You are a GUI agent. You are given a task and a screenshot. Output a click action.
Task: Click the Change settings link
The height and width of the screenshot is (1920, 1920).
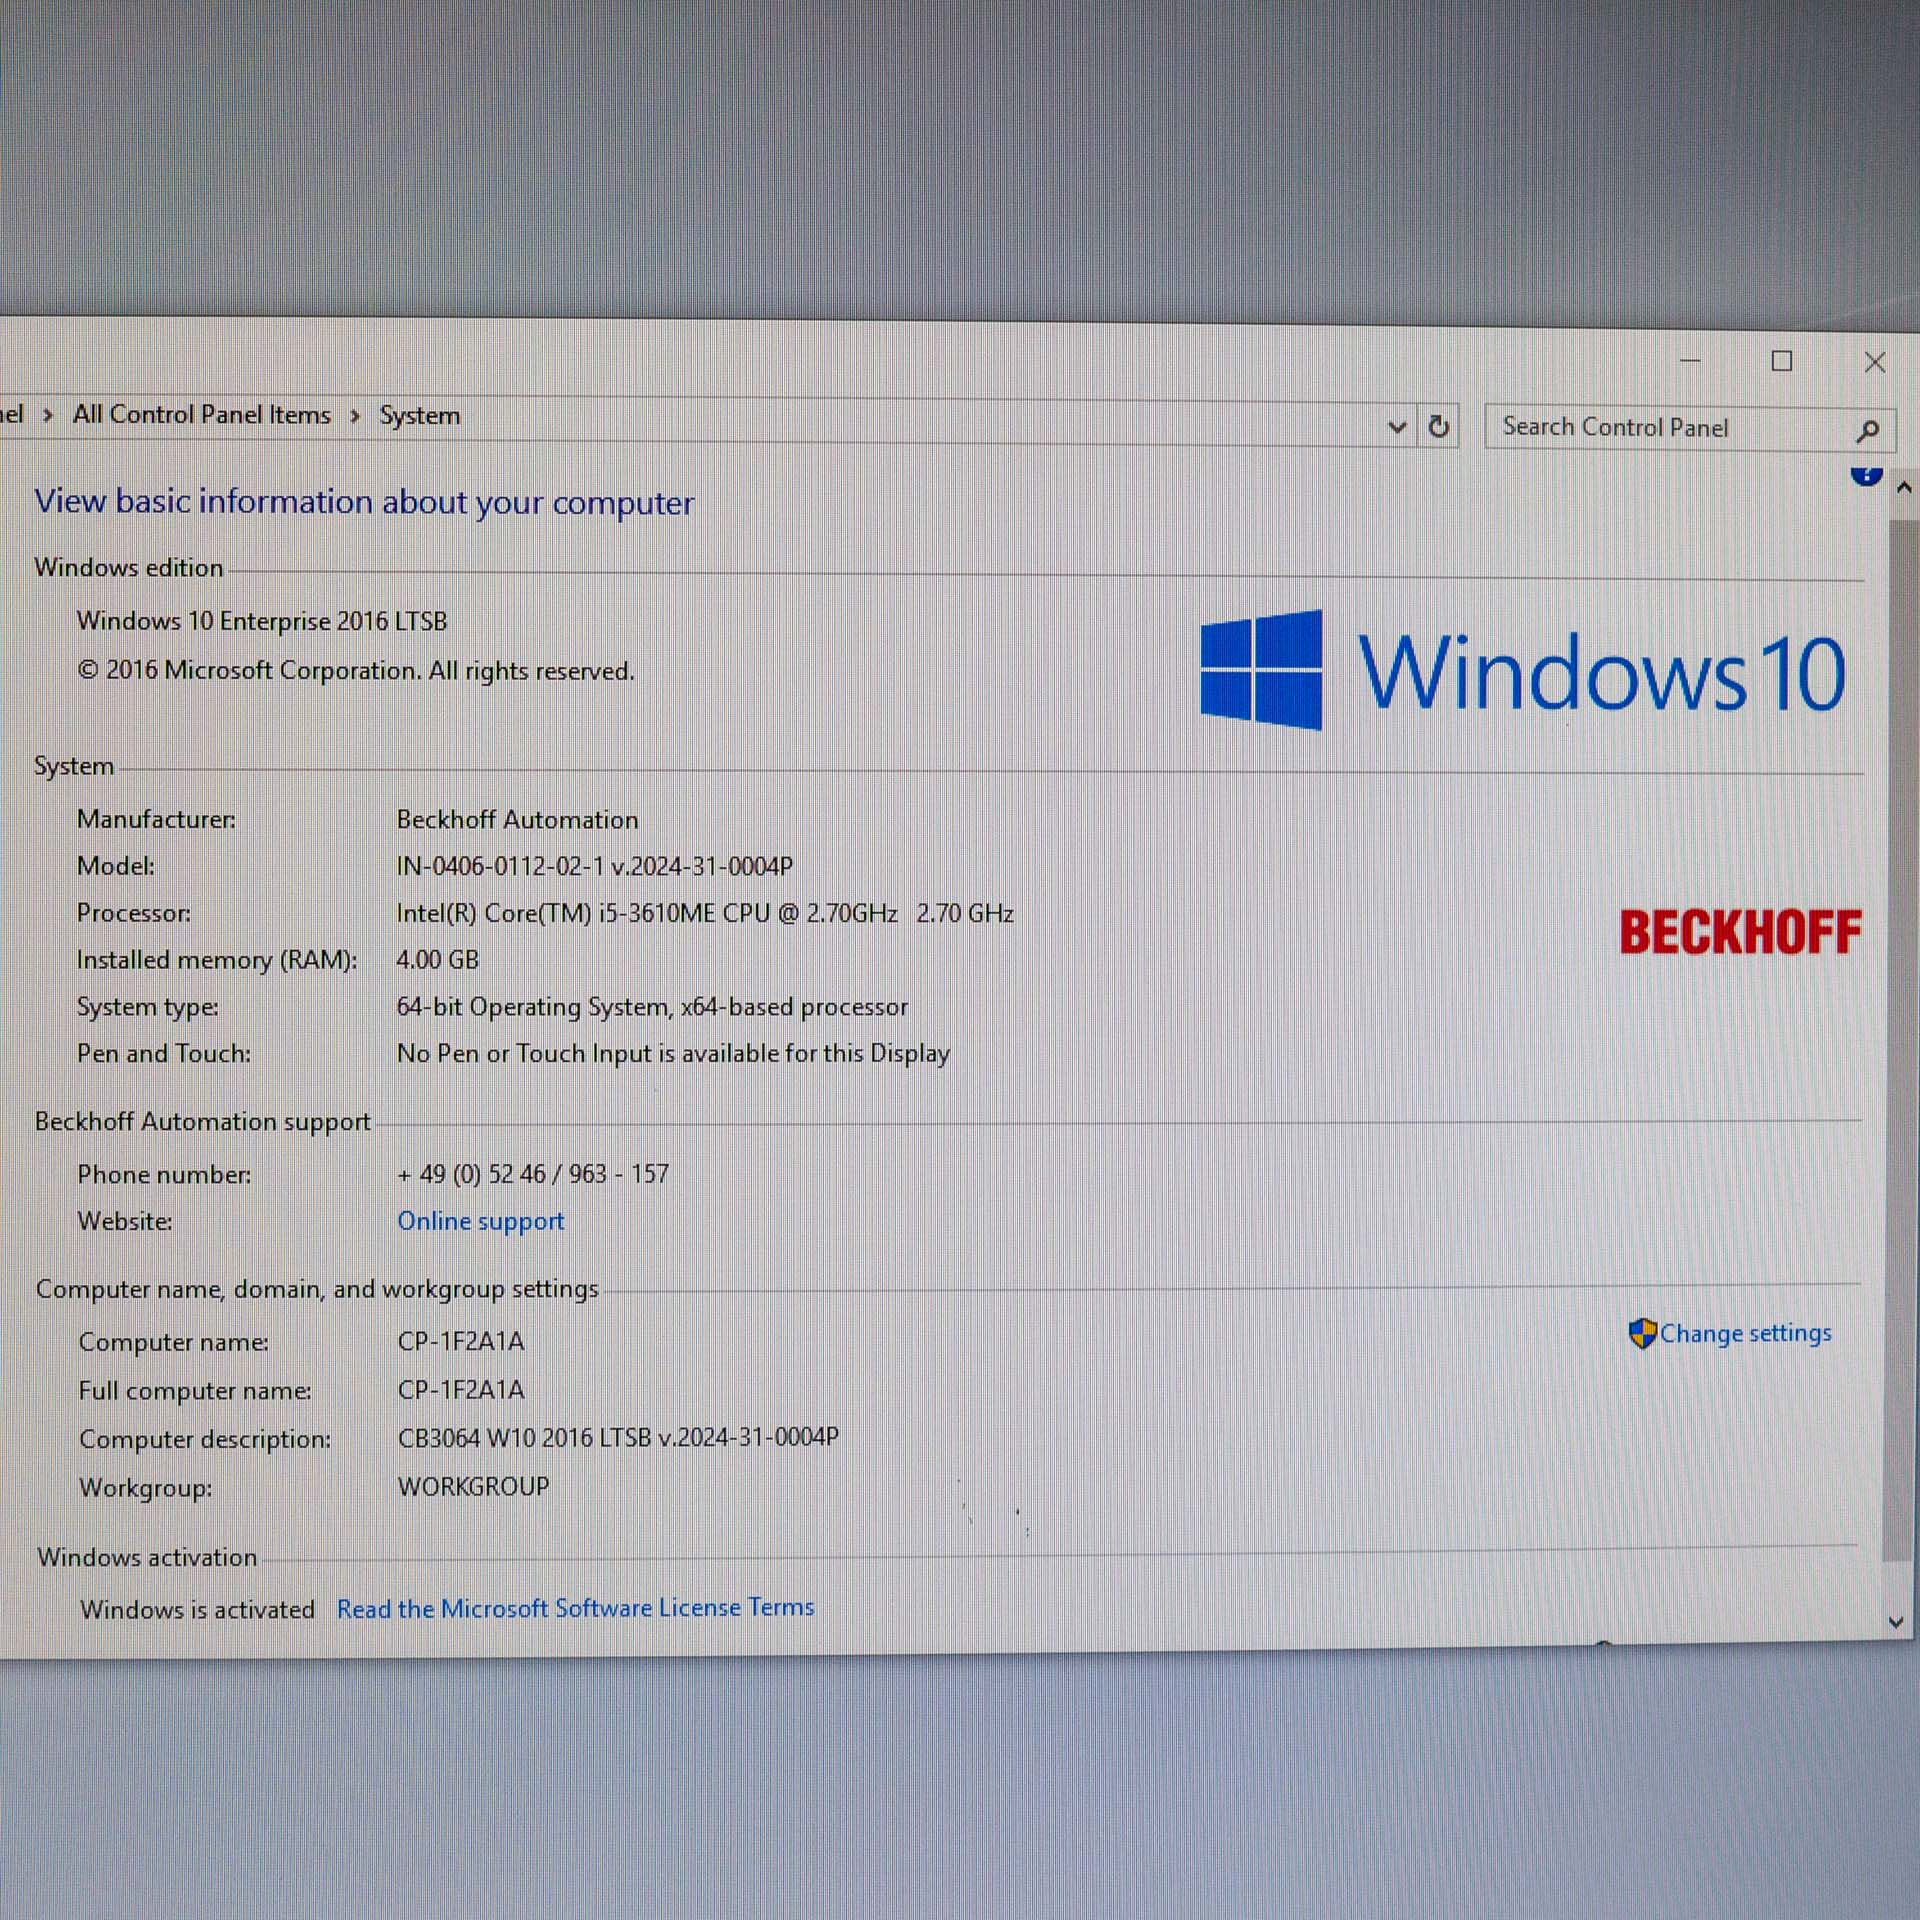1744,1333
